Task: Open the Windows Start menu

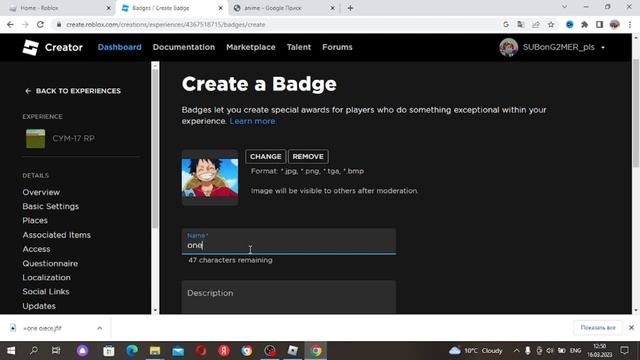Action: coord(11,351)
